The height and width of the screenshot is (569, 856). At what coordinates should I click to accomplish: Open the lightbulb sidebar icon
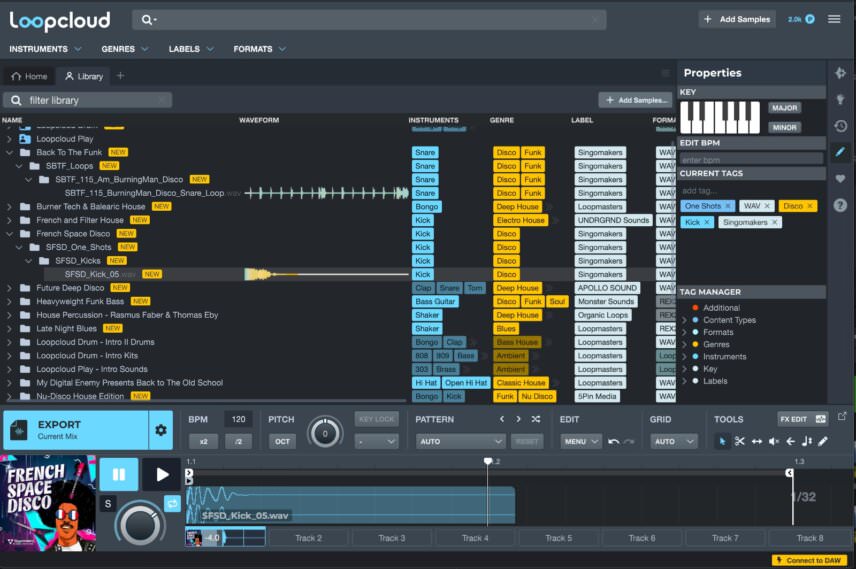(x=840, y=99)
